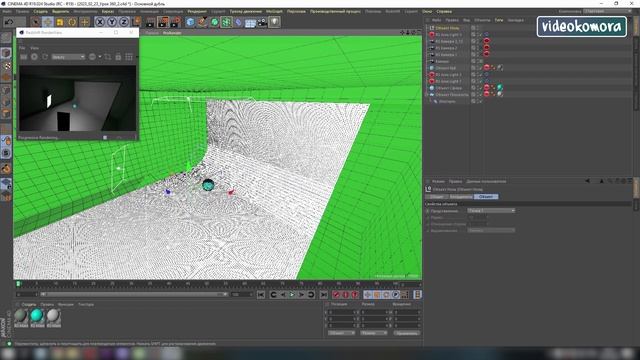
Task: Add a cube primitive object
Action: (x=190, y=22)
